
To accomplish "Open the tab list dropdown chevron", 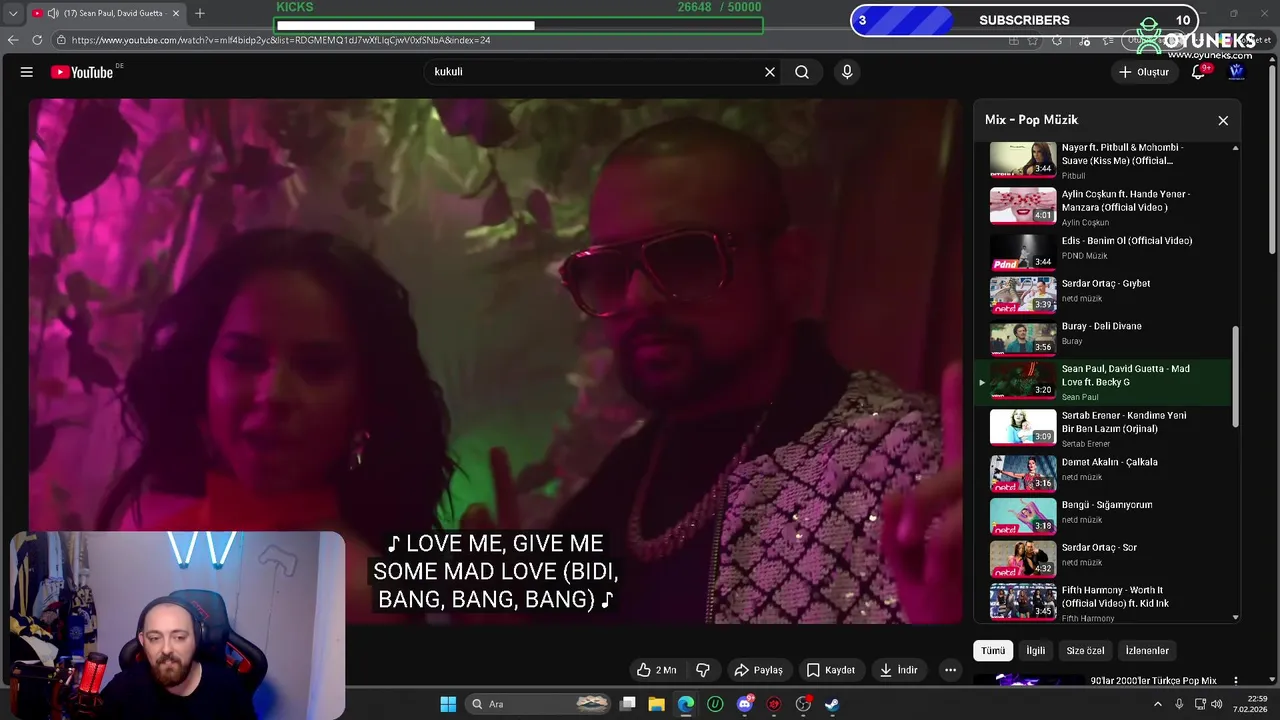I will point(12,13).
